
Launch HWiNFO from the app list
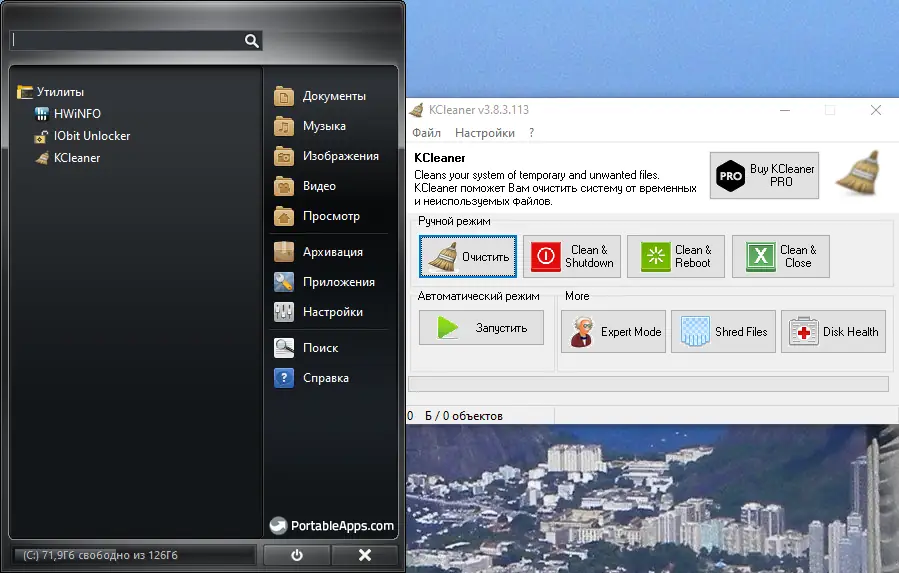coord(68,114)
